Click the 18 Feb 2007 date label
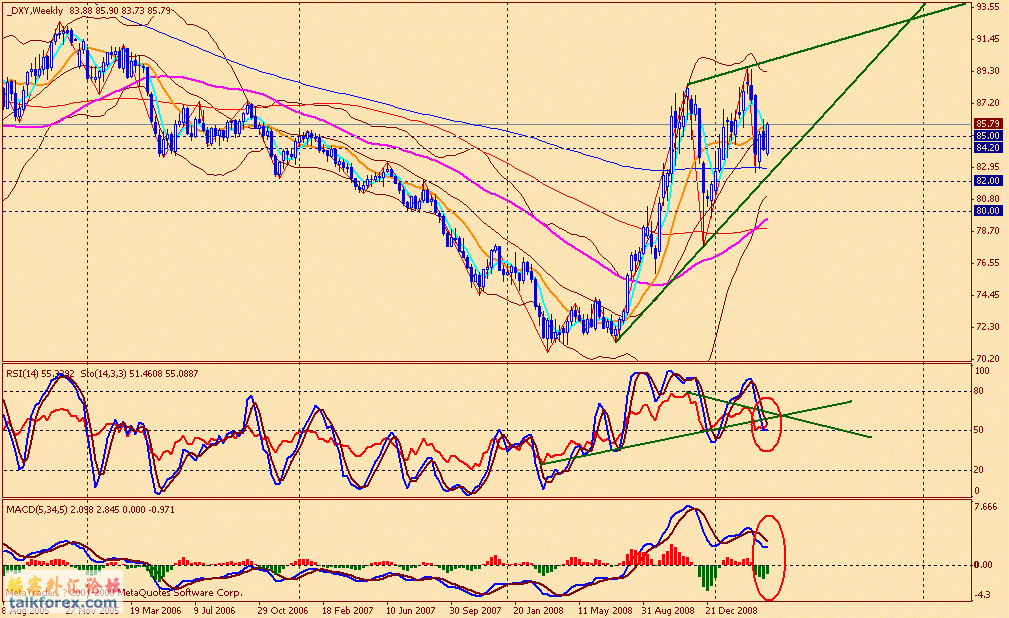Image resolution: width=1009 pixels, height=618 pixels. click(347, 610)
